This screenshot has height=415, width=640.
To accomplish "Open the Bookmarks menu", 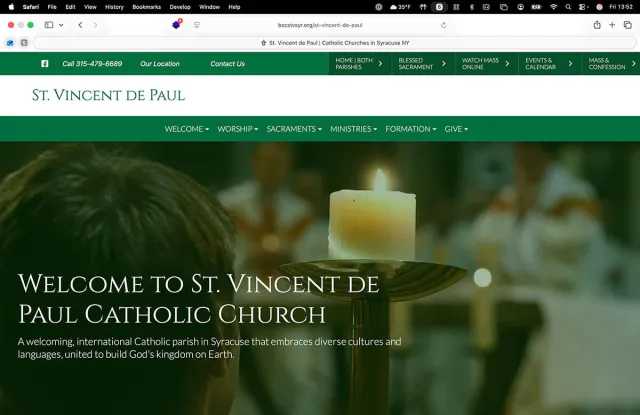I will [x=147, y=7].
